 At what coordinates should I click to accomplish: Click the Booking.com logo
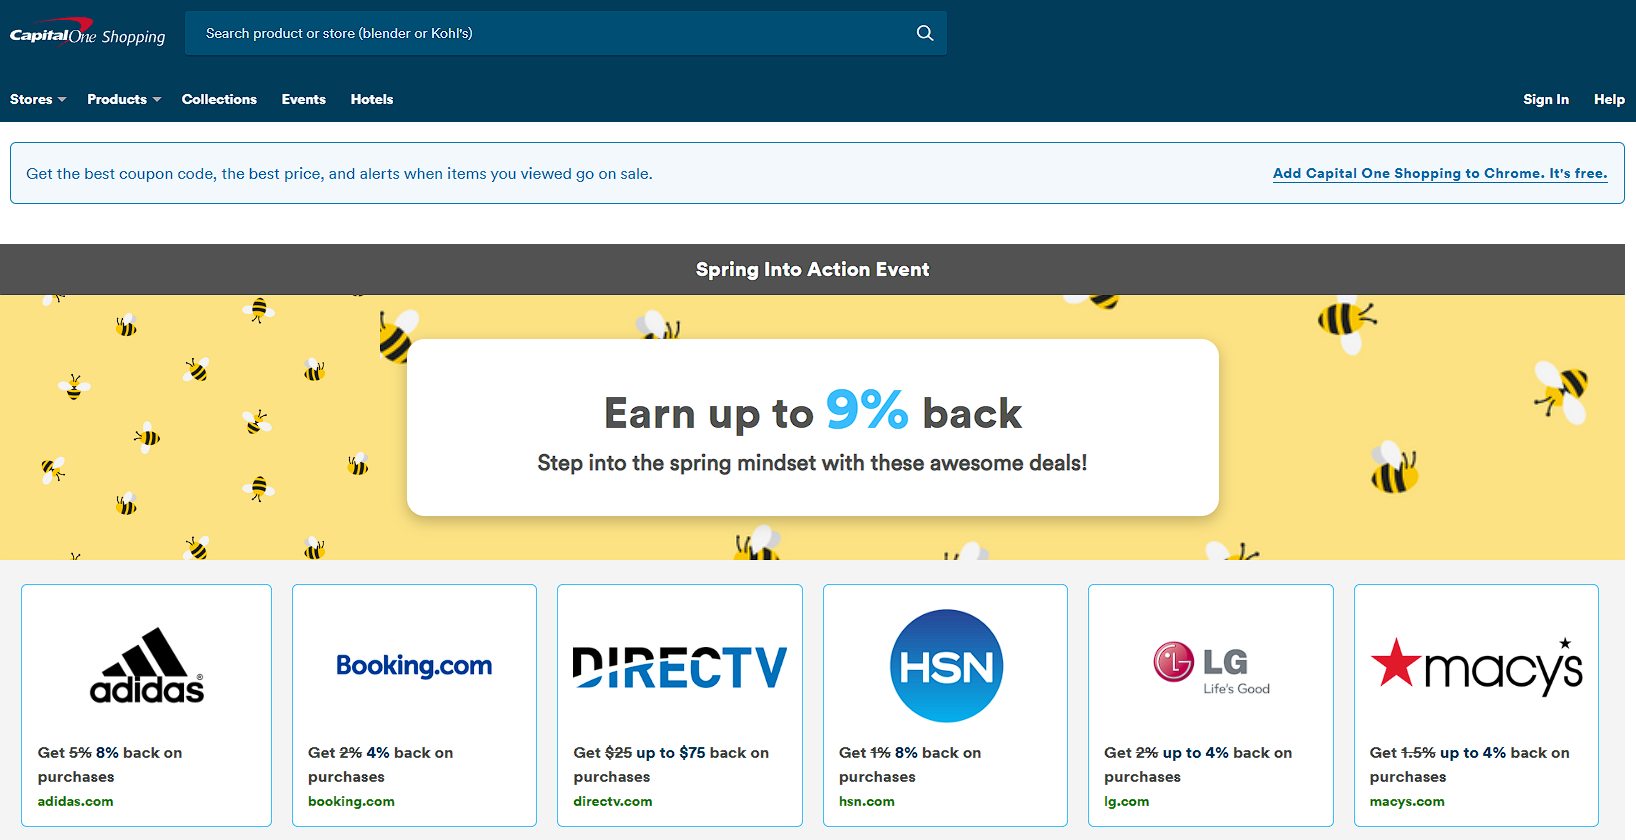pos(414,666)
